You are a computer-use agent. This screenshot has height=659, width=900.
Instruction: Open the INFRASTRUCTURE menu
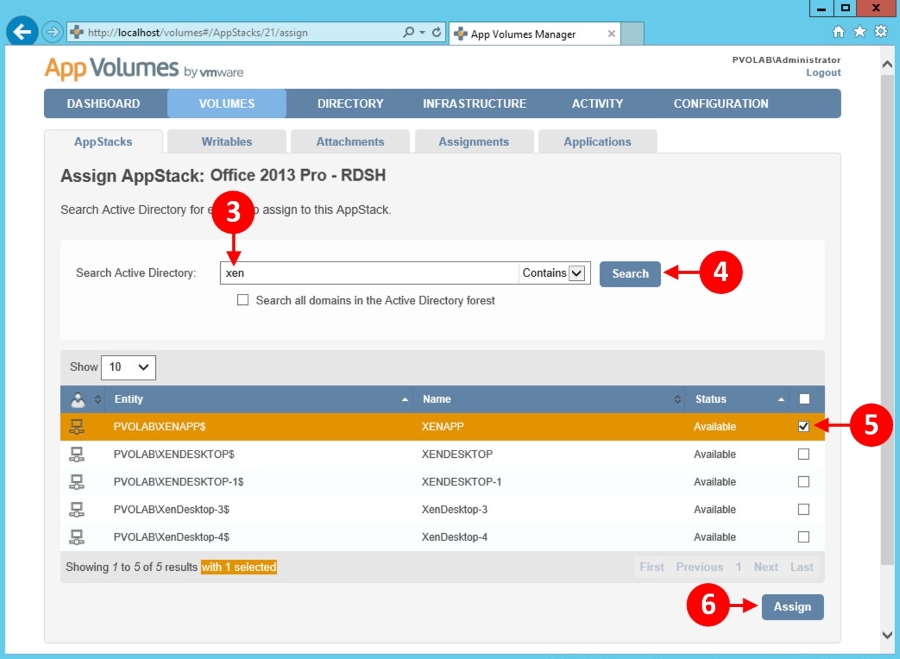pos(475,104)
